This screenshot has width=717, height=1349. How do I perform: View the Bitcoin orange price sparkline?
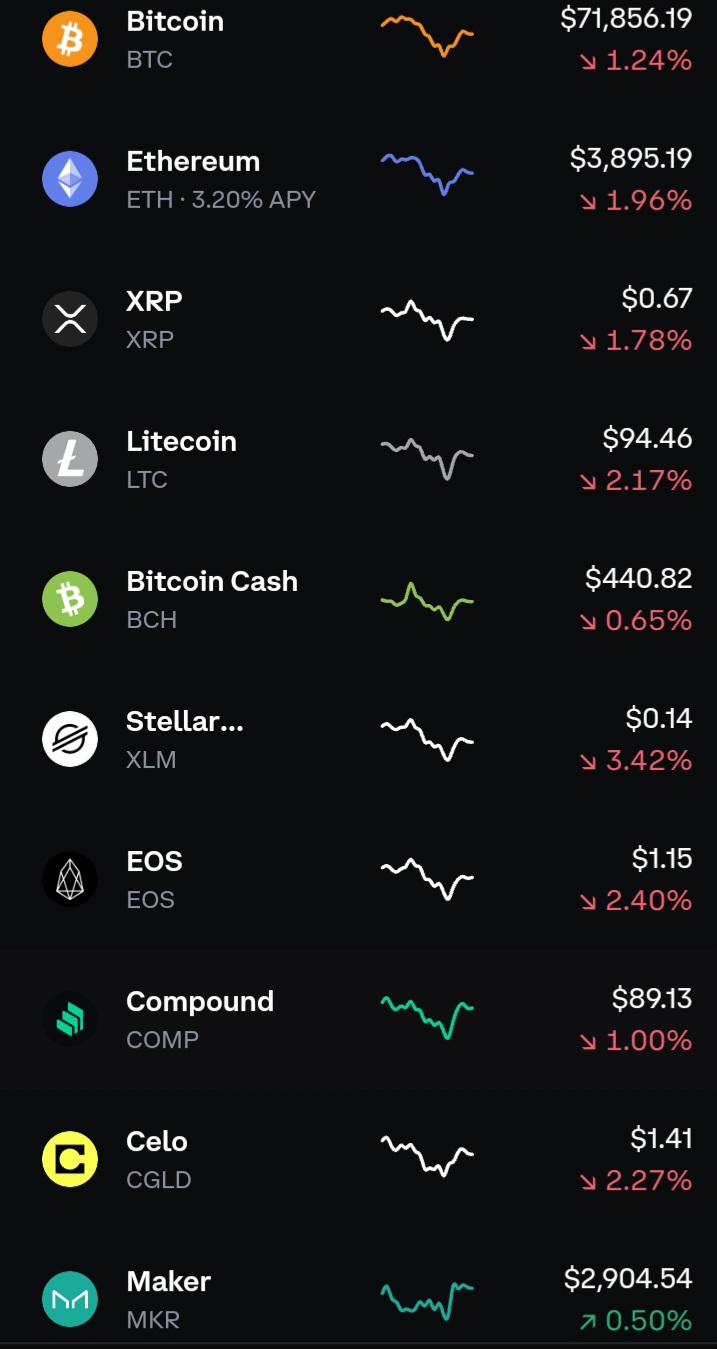(x=427, y=35)
